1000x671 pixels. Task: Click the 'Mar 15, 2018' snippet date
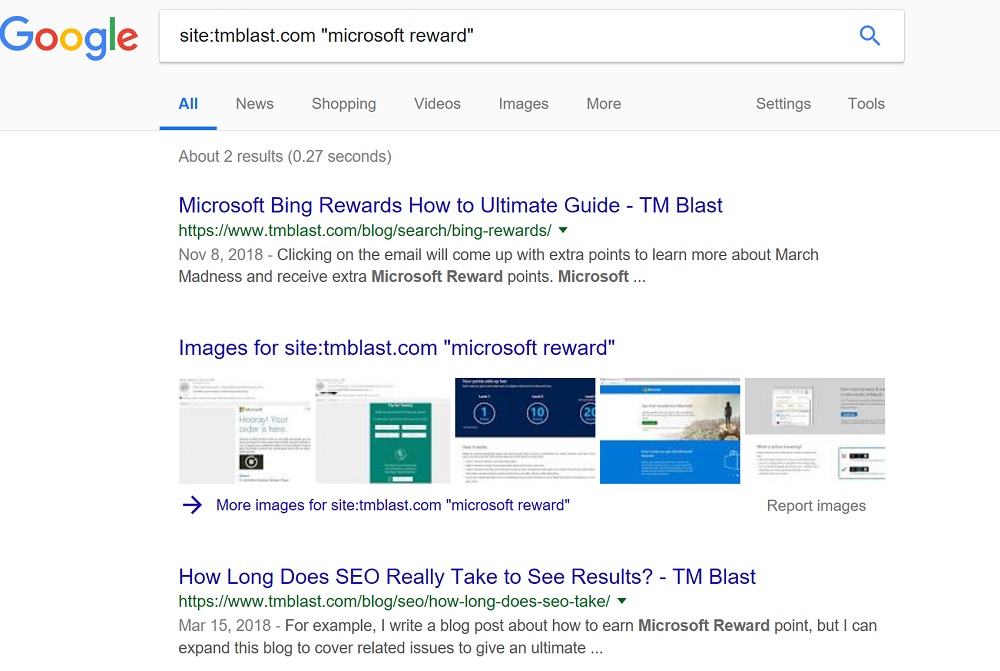(224, 626)
